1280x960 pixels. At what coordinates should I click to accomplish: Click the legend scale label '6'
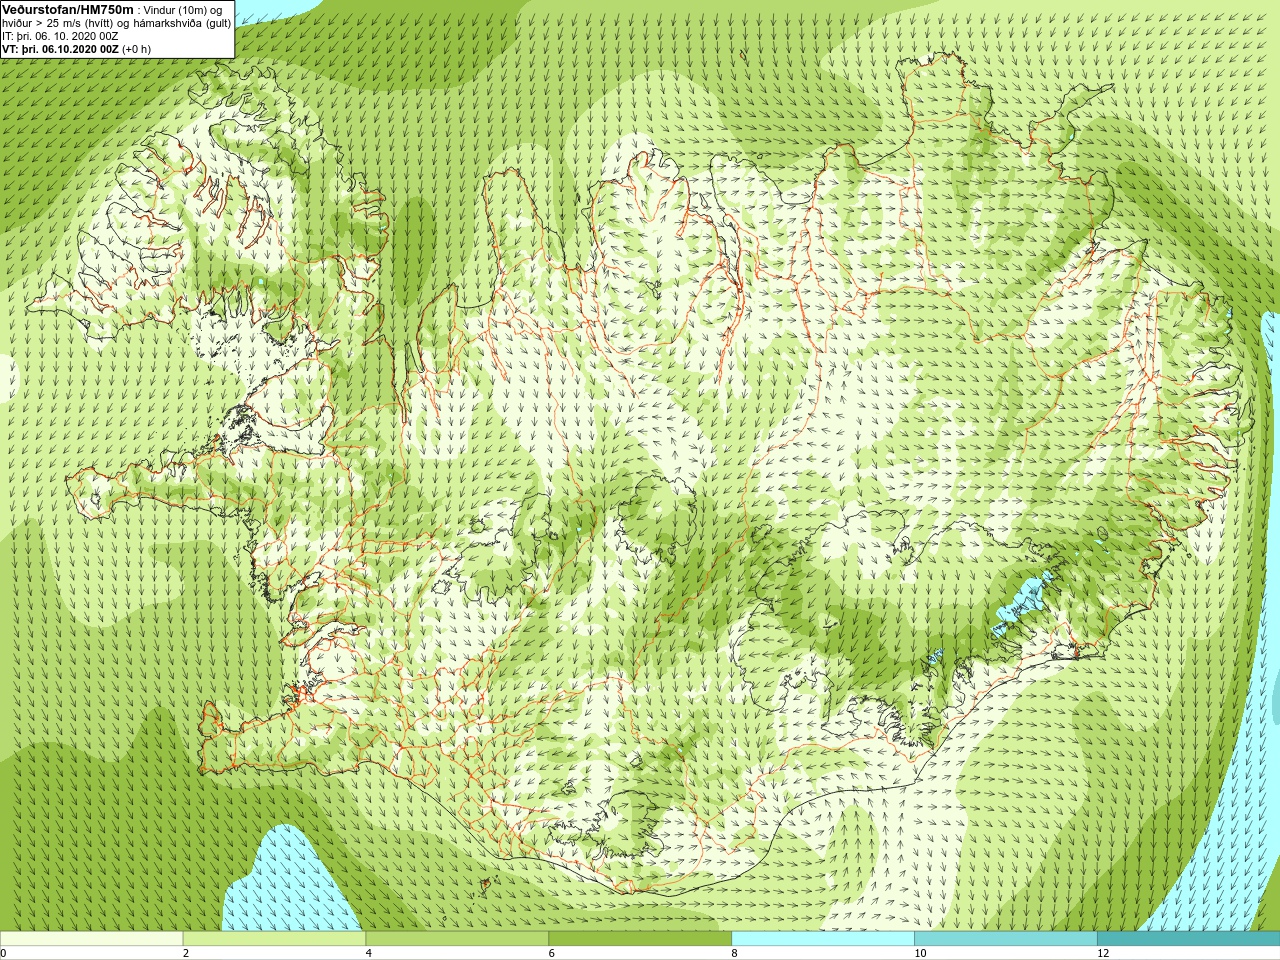pyautogui.click(x=552, y=953)
